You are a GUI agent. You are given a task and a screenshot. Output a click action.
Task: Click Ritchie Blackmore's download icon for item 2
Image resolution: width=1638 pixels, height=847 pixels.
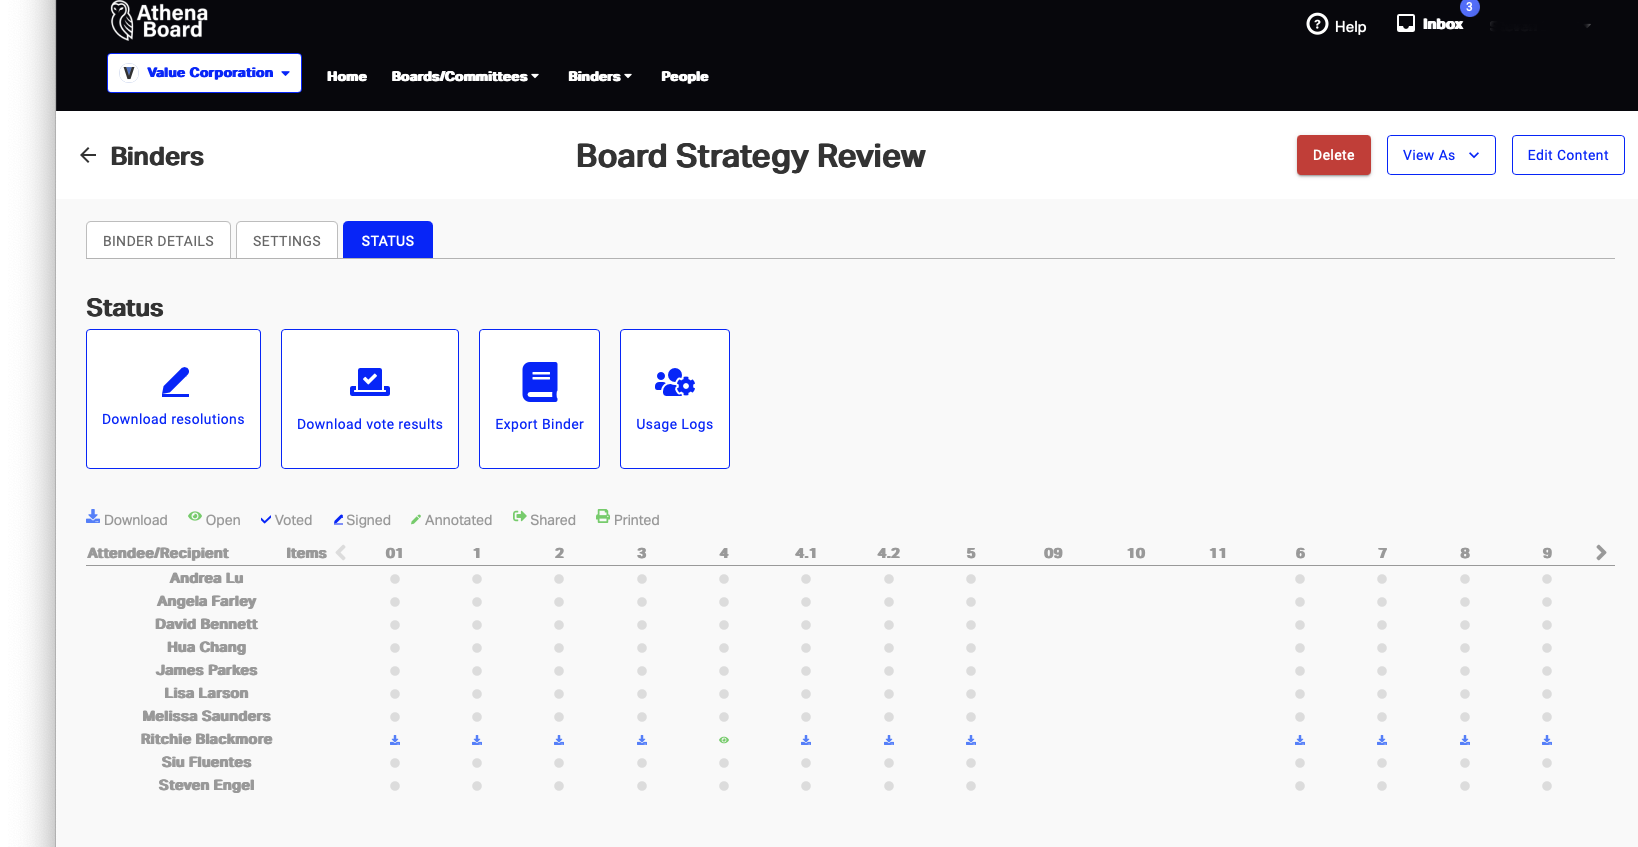click(559, 740)
